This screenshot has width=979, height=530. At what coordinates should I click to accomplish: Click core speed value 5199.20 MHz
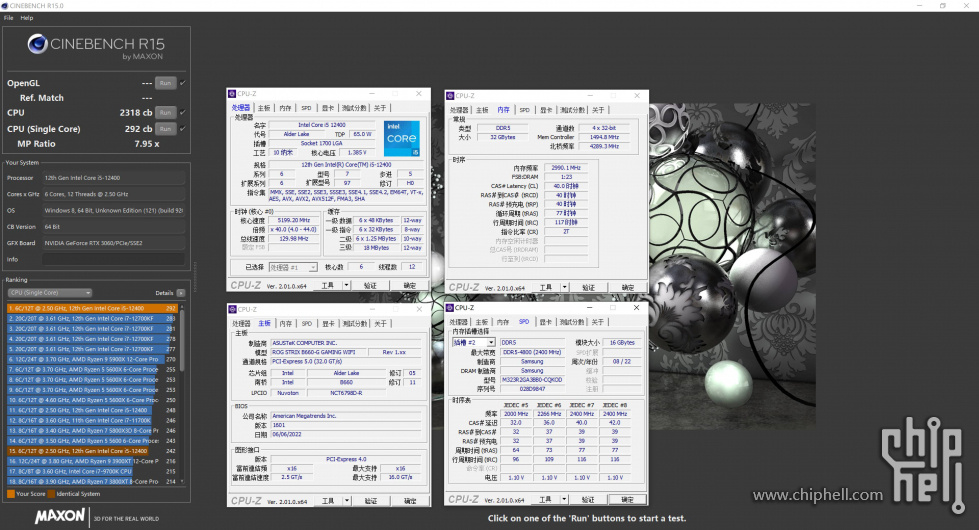pos(293,220)
